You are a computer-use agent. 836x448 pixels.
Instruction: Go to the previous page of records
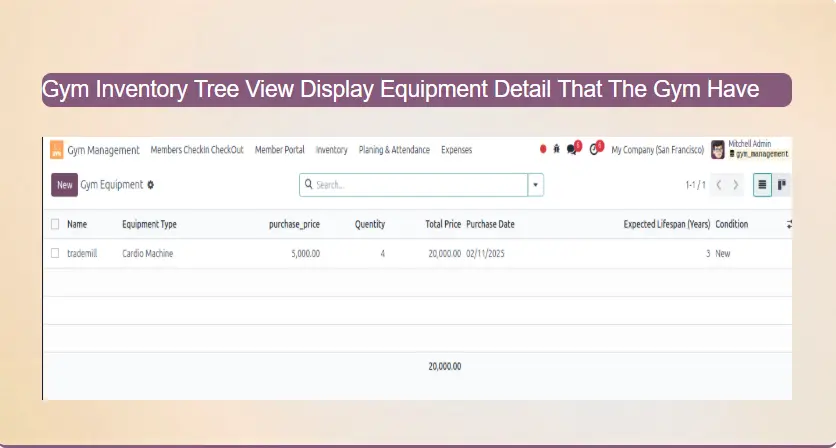click(x=719, y=185)
